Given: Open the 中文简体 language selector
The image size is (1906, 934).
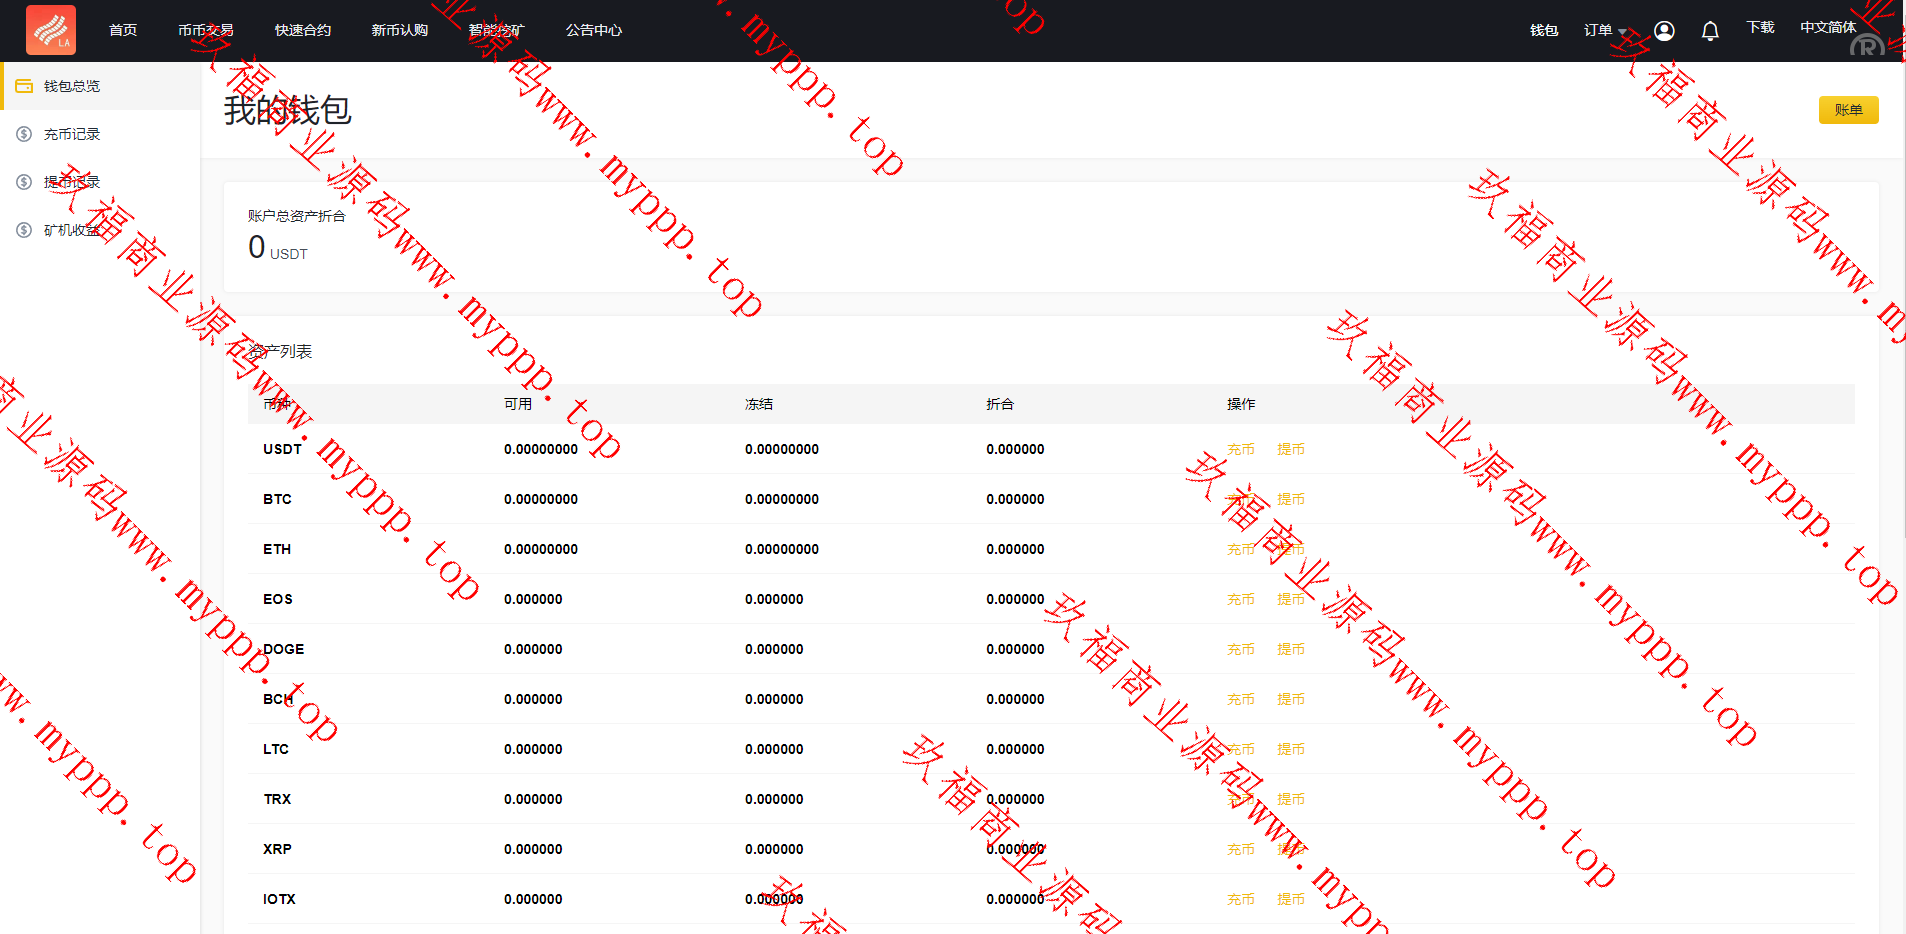Looking at the screenshot, I should point(1827,28).
